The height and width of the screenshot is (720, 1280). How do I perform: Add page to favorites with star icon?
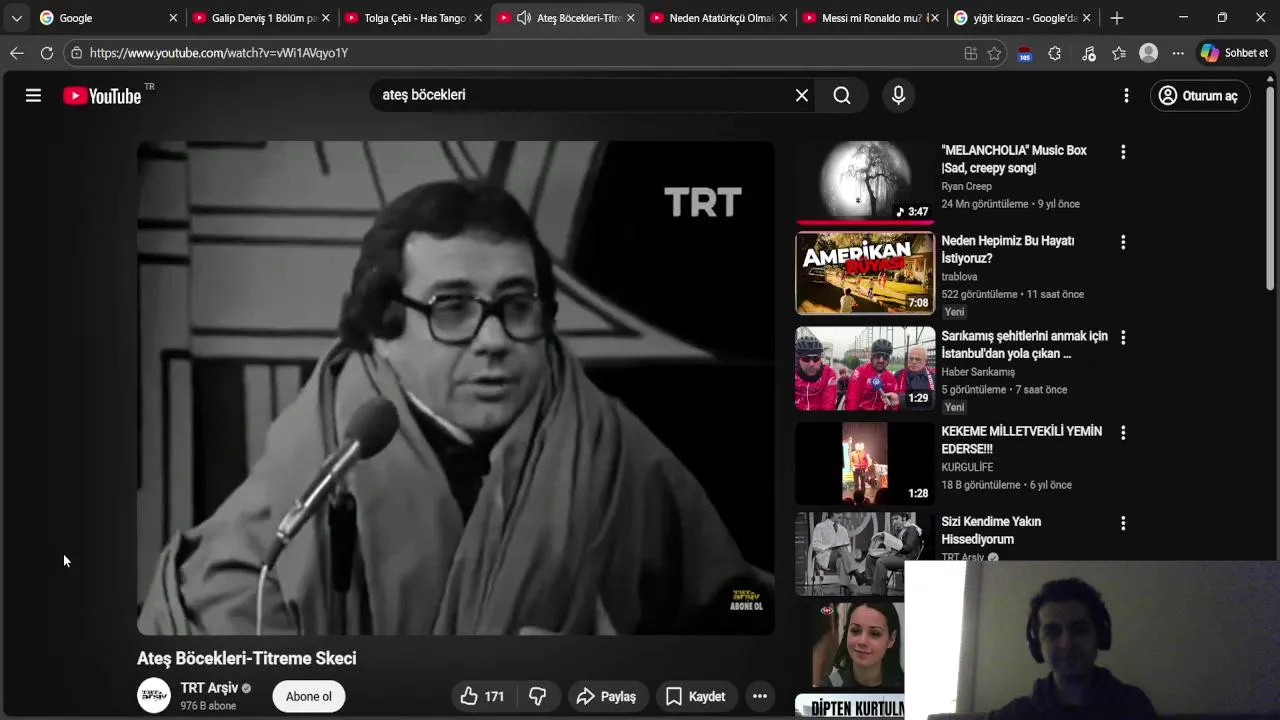tap(994, 54)
